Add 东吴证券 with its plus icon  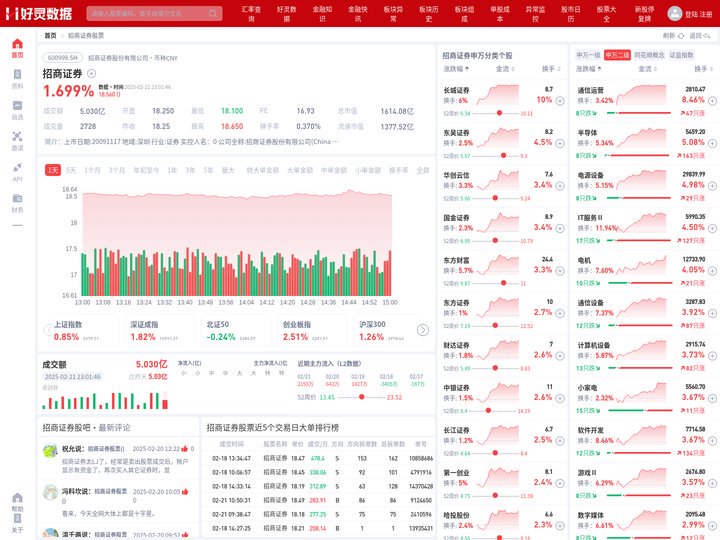tap(560, 143)
